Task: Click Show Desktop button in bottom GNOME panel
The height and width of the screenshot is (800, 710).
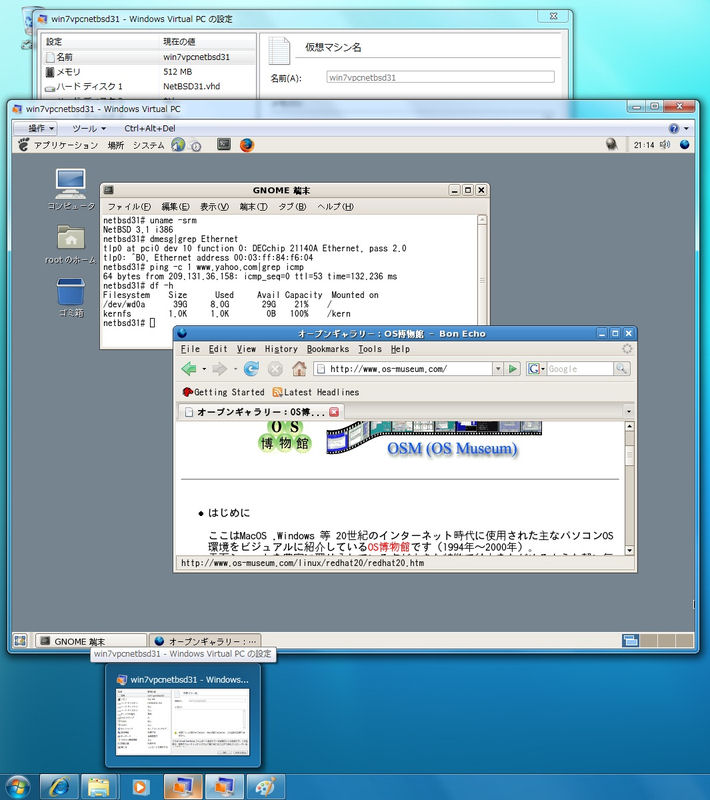Action: pos(20,640)
